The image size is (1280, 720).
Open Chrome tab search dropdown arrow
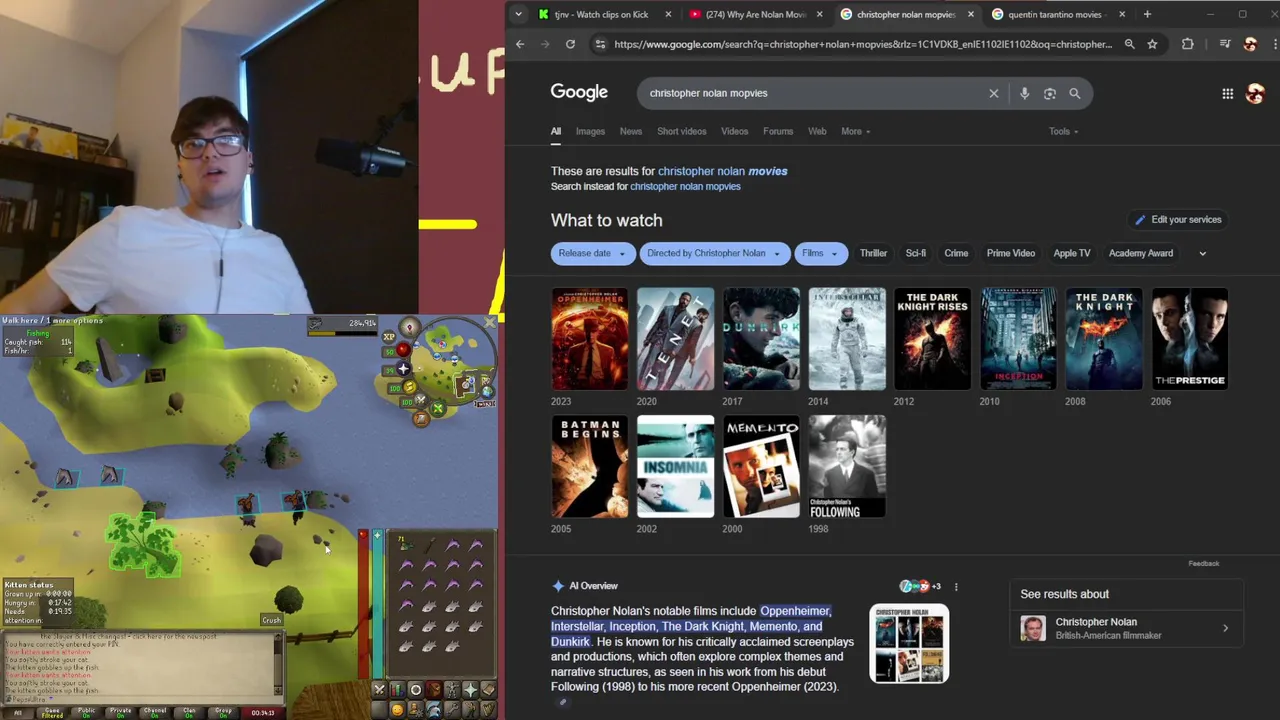coord(518,14)
